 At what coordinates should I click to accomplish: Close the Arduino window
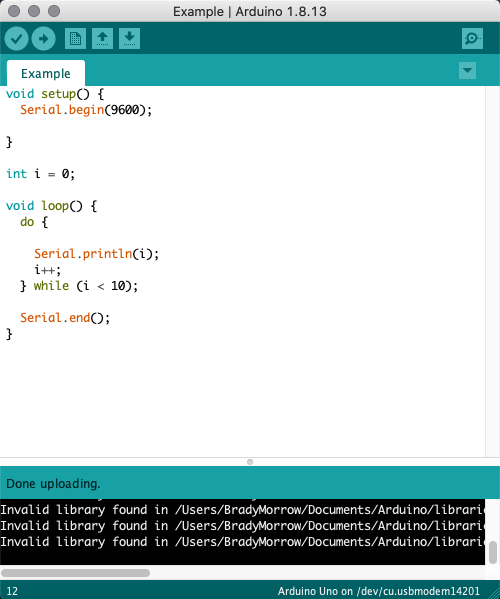click(x=14, y=11)
